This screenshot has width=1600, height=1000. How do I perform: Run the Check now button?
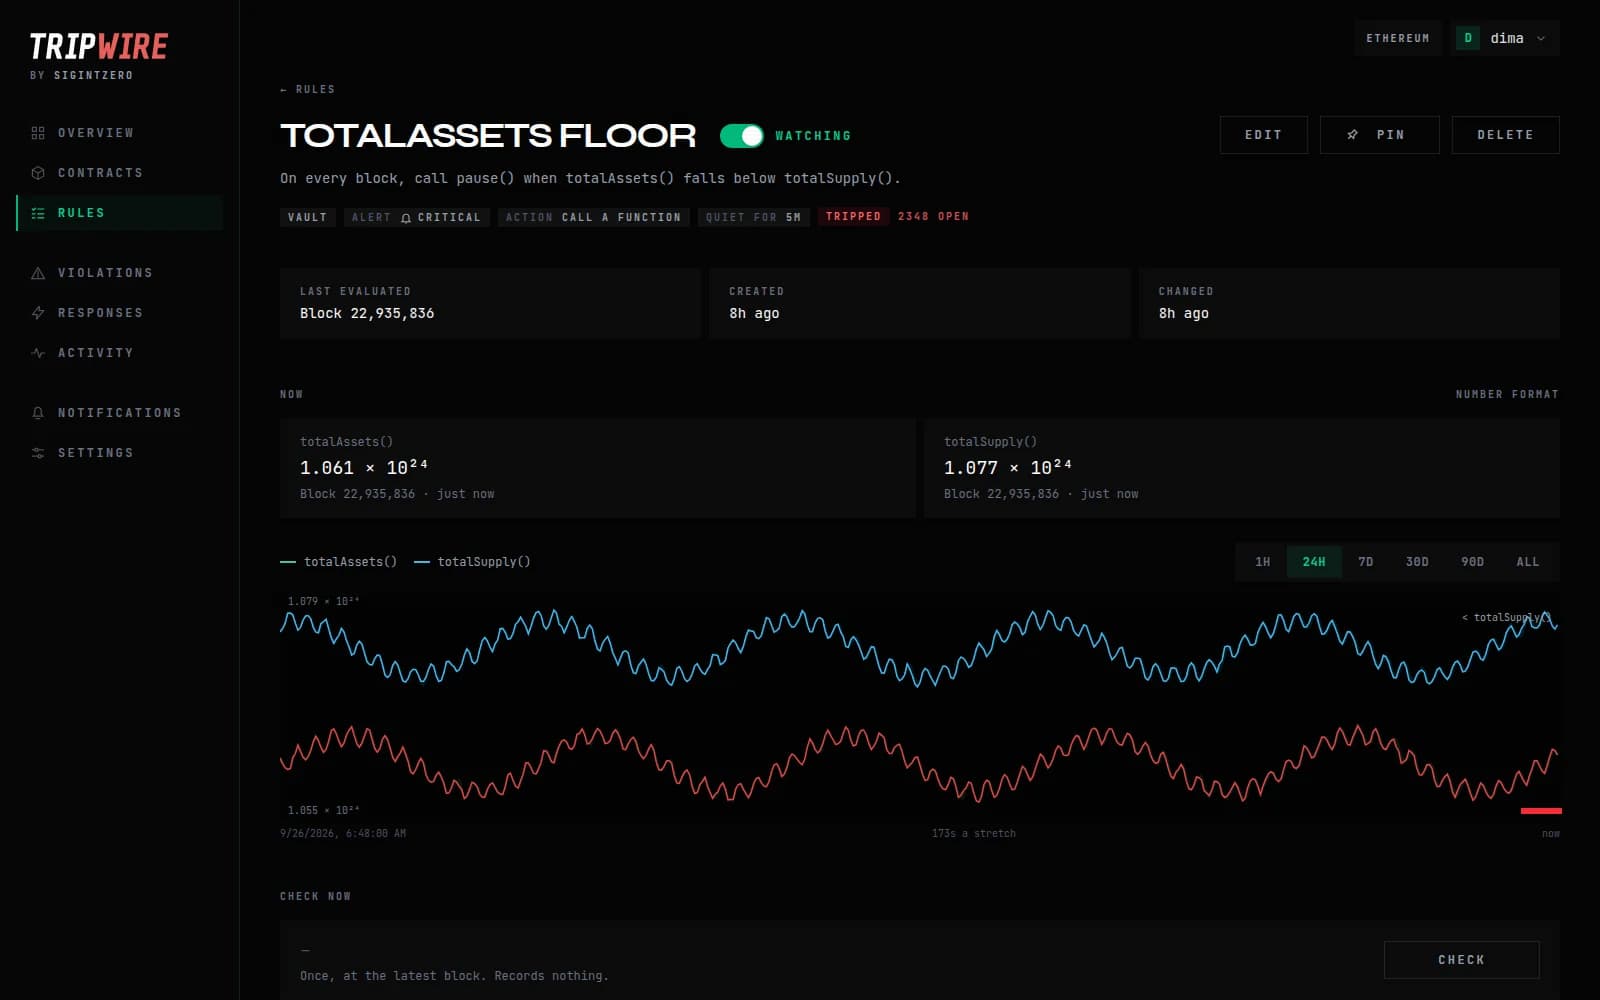[1461, 960]
